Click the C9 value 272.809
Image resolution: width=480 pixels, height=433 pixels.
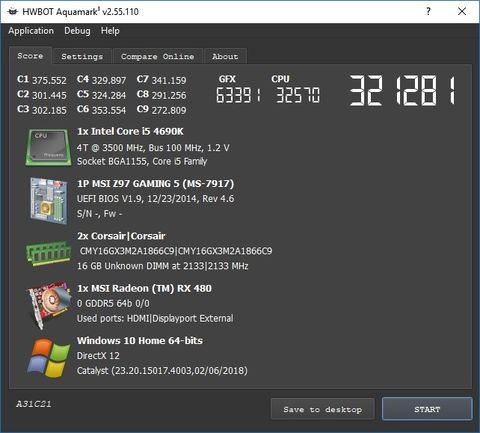point(169,110)
